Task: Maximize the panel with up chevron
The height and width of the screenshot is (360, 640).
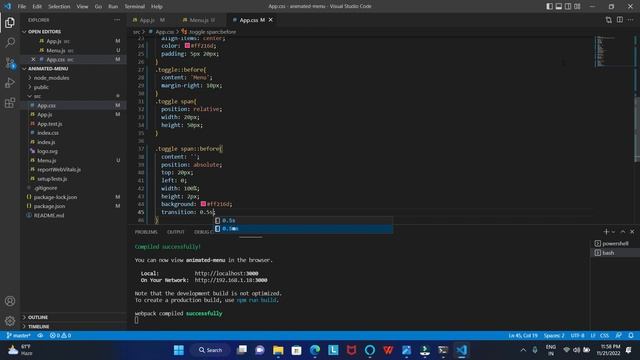Action: tap(623, 231)
